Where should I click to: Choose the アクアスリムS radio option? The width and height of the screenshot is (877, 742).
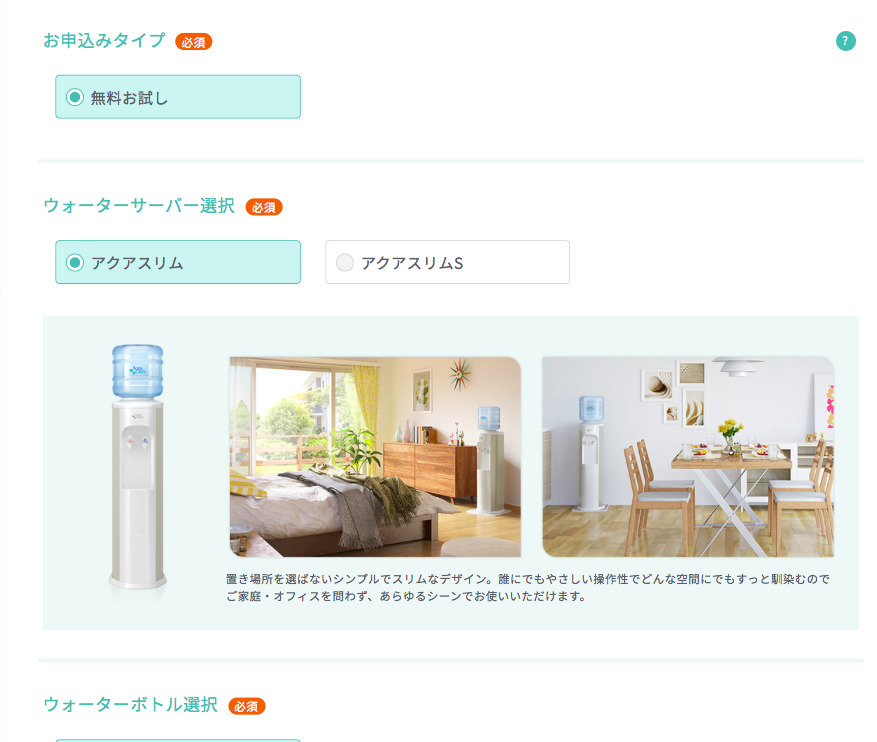click(x=345, y=262)
